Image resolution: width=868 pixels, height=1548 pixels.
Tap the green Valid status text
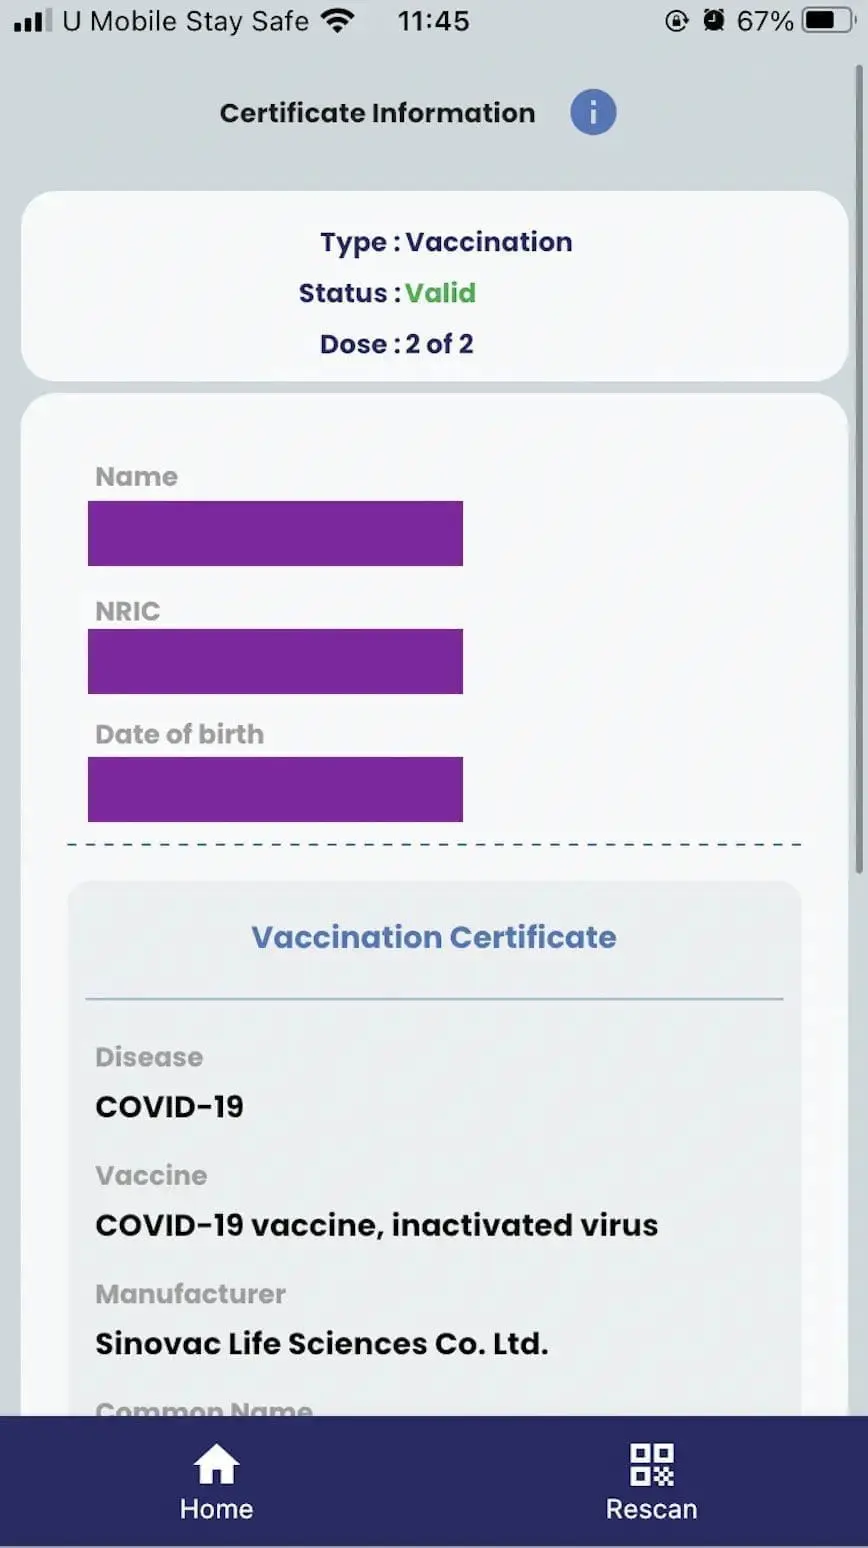pos(440,293)
